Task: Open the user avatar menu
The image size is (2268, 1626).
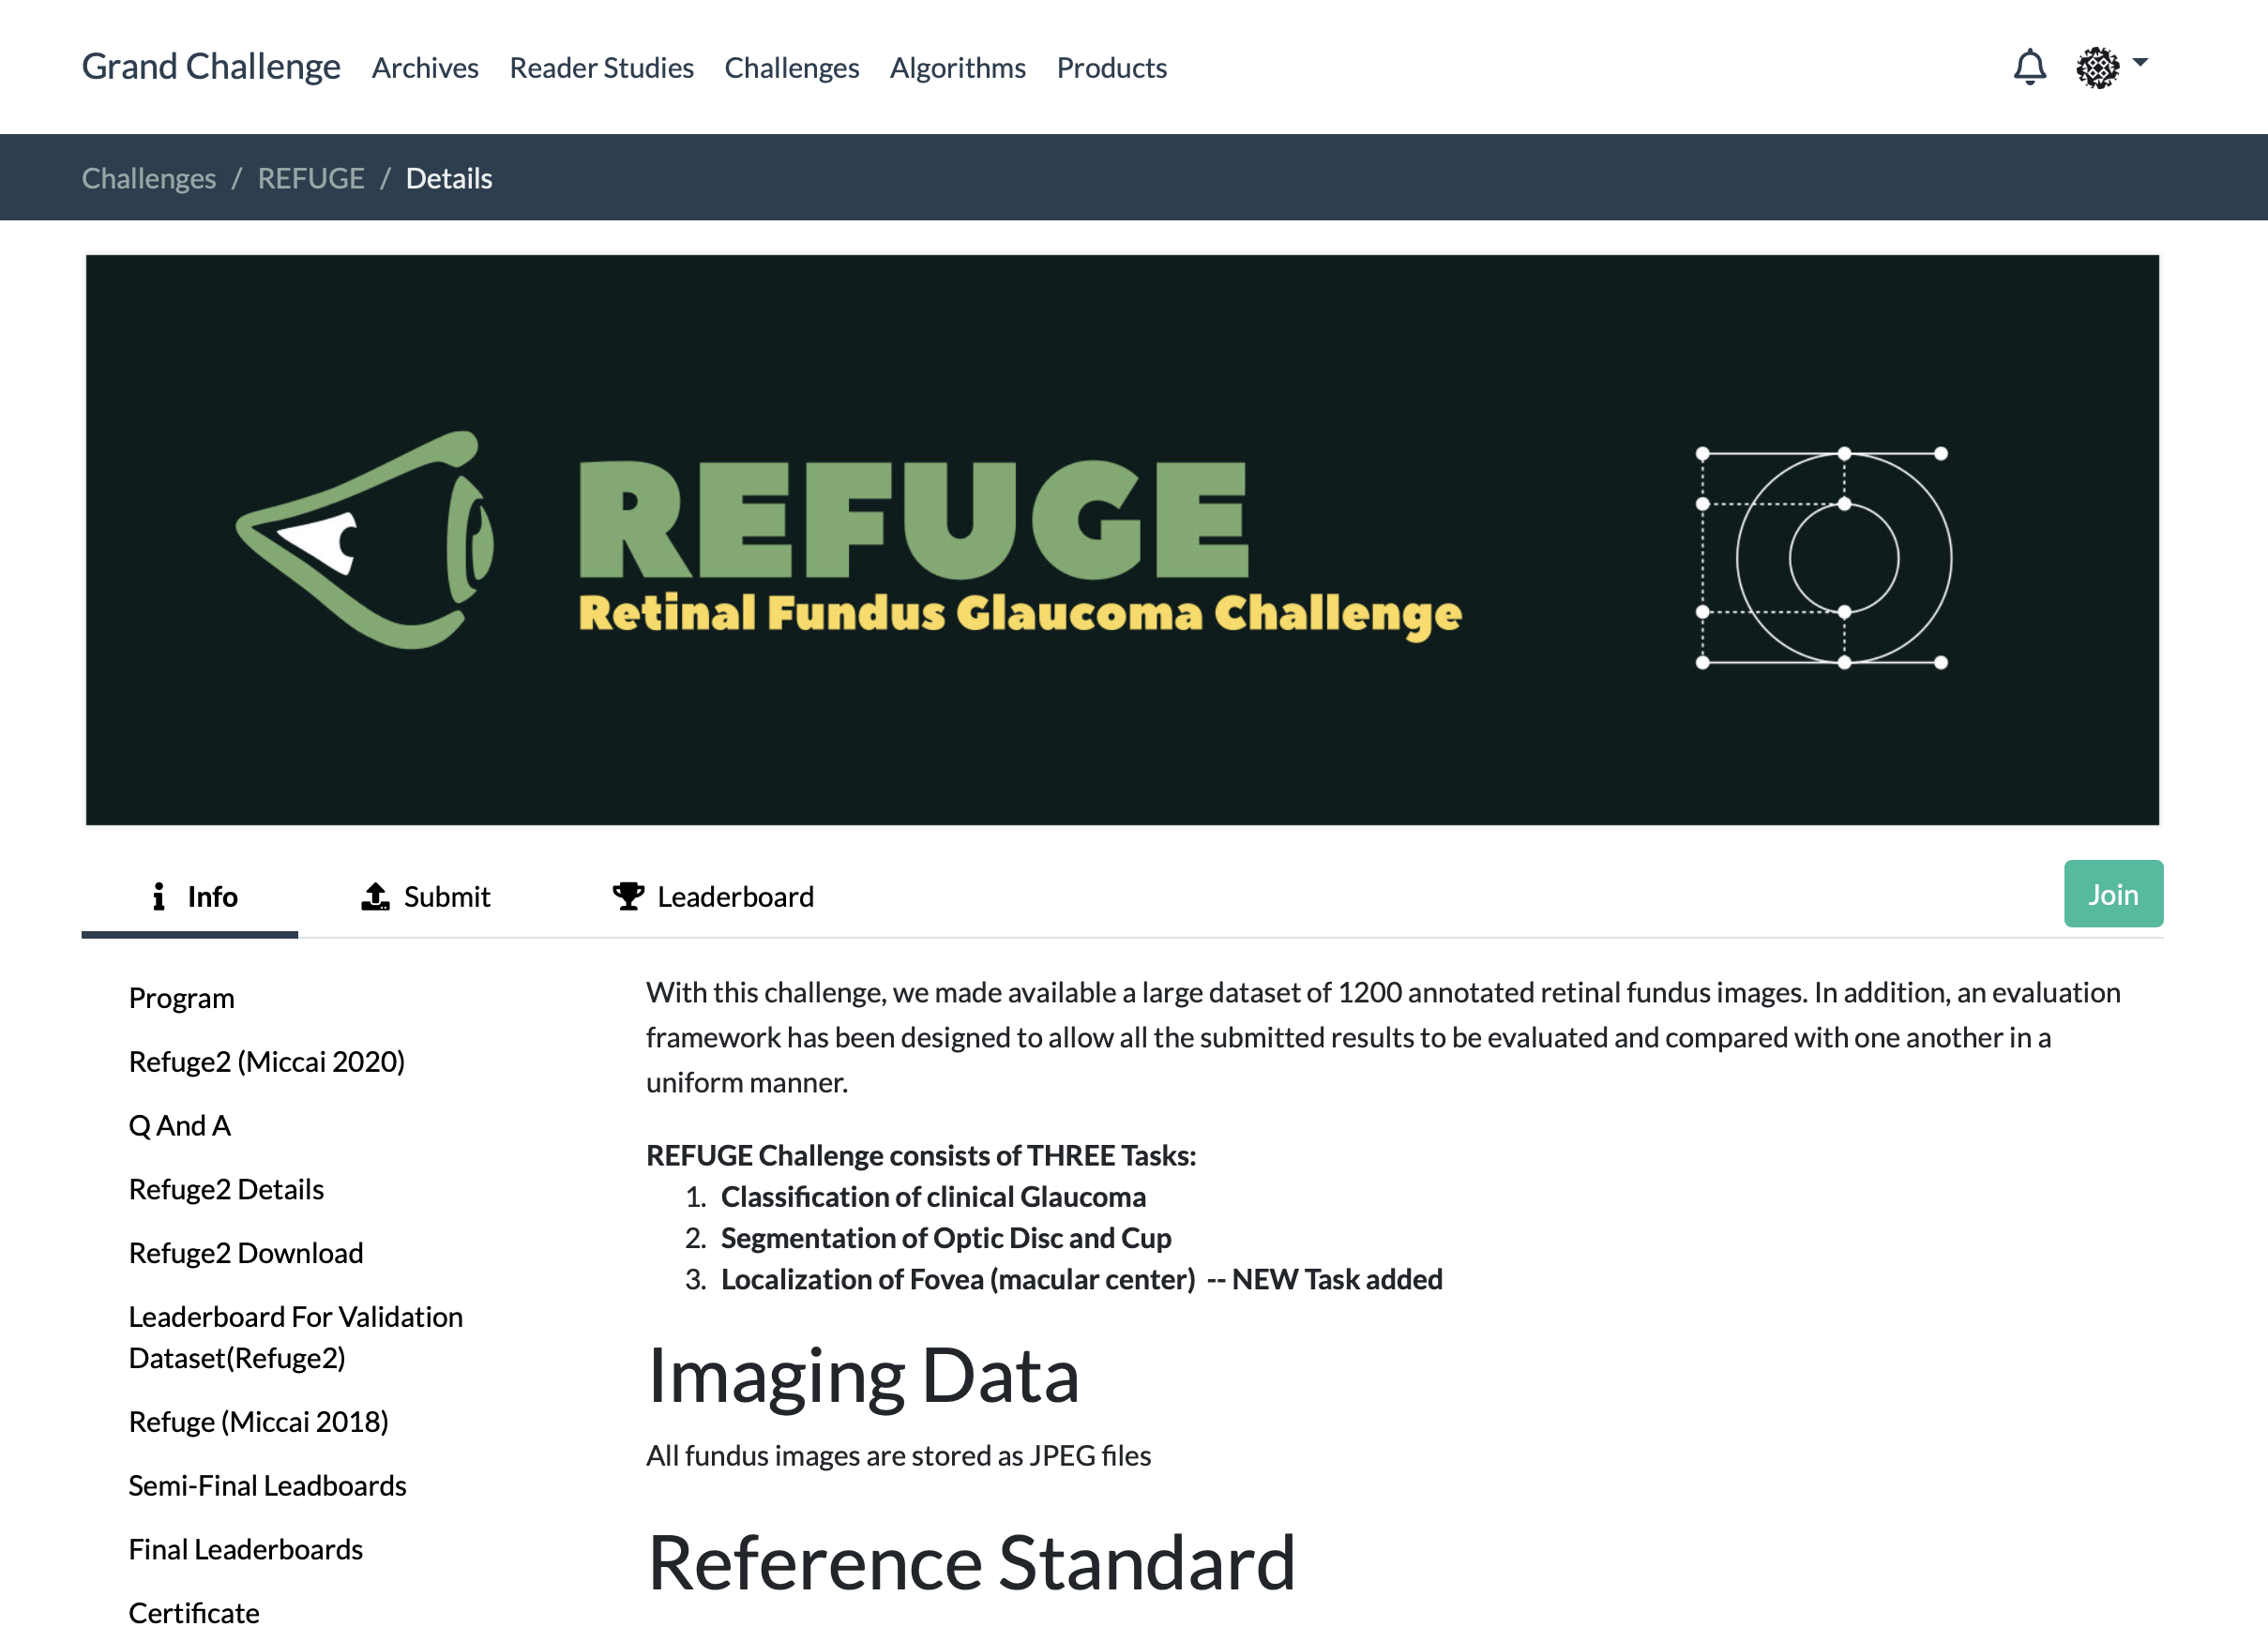Action: (x=2110, y=67)
